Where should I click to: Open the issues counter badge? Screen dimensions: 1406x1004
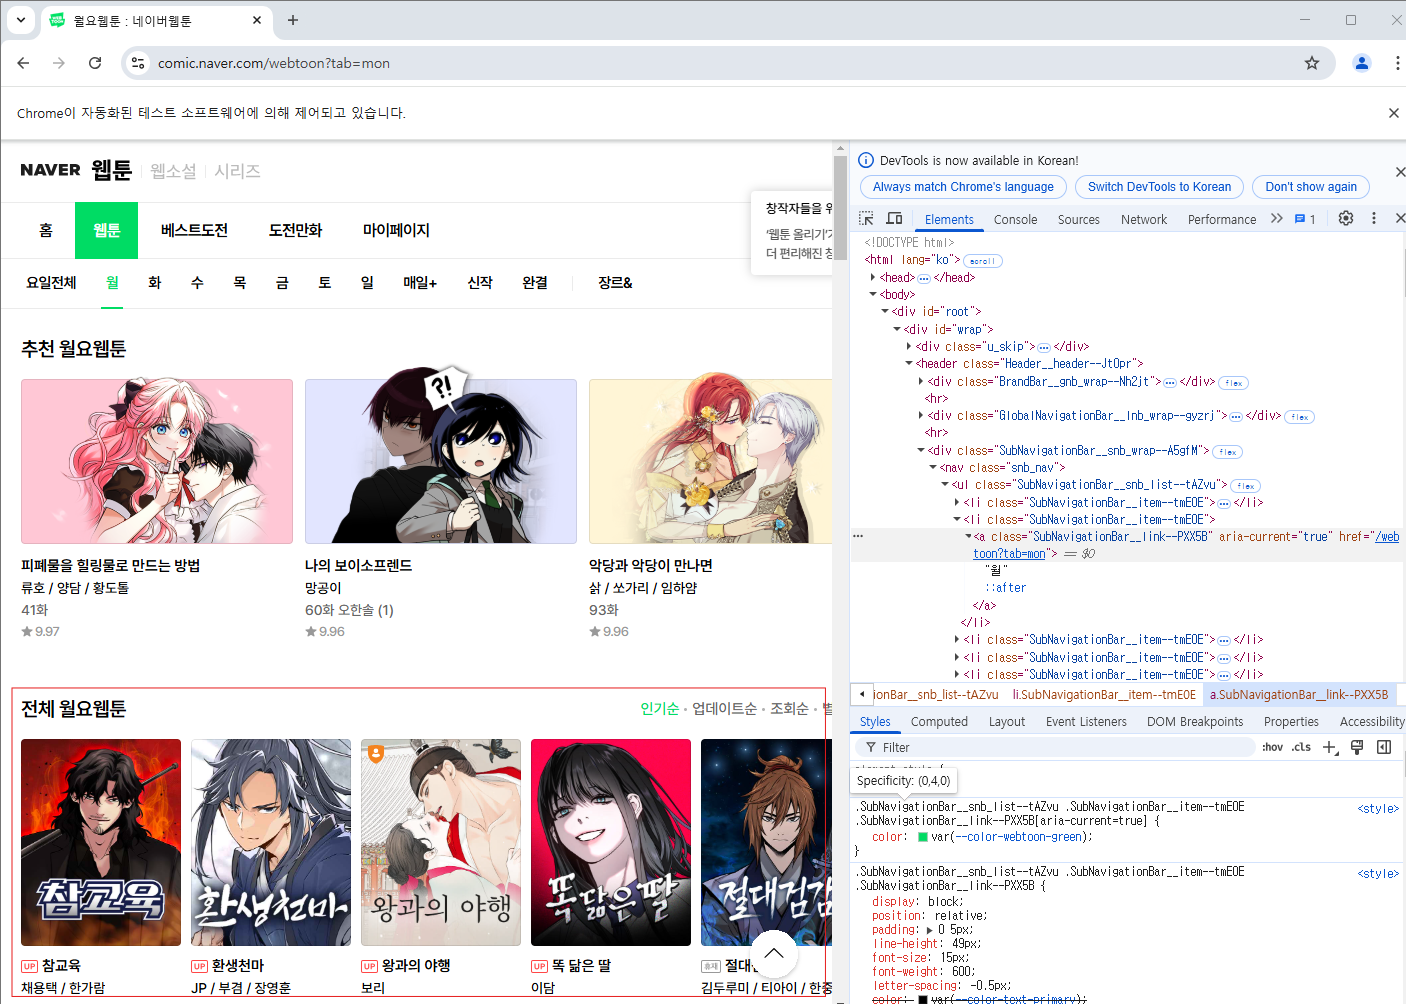[x=1305, y=218]
